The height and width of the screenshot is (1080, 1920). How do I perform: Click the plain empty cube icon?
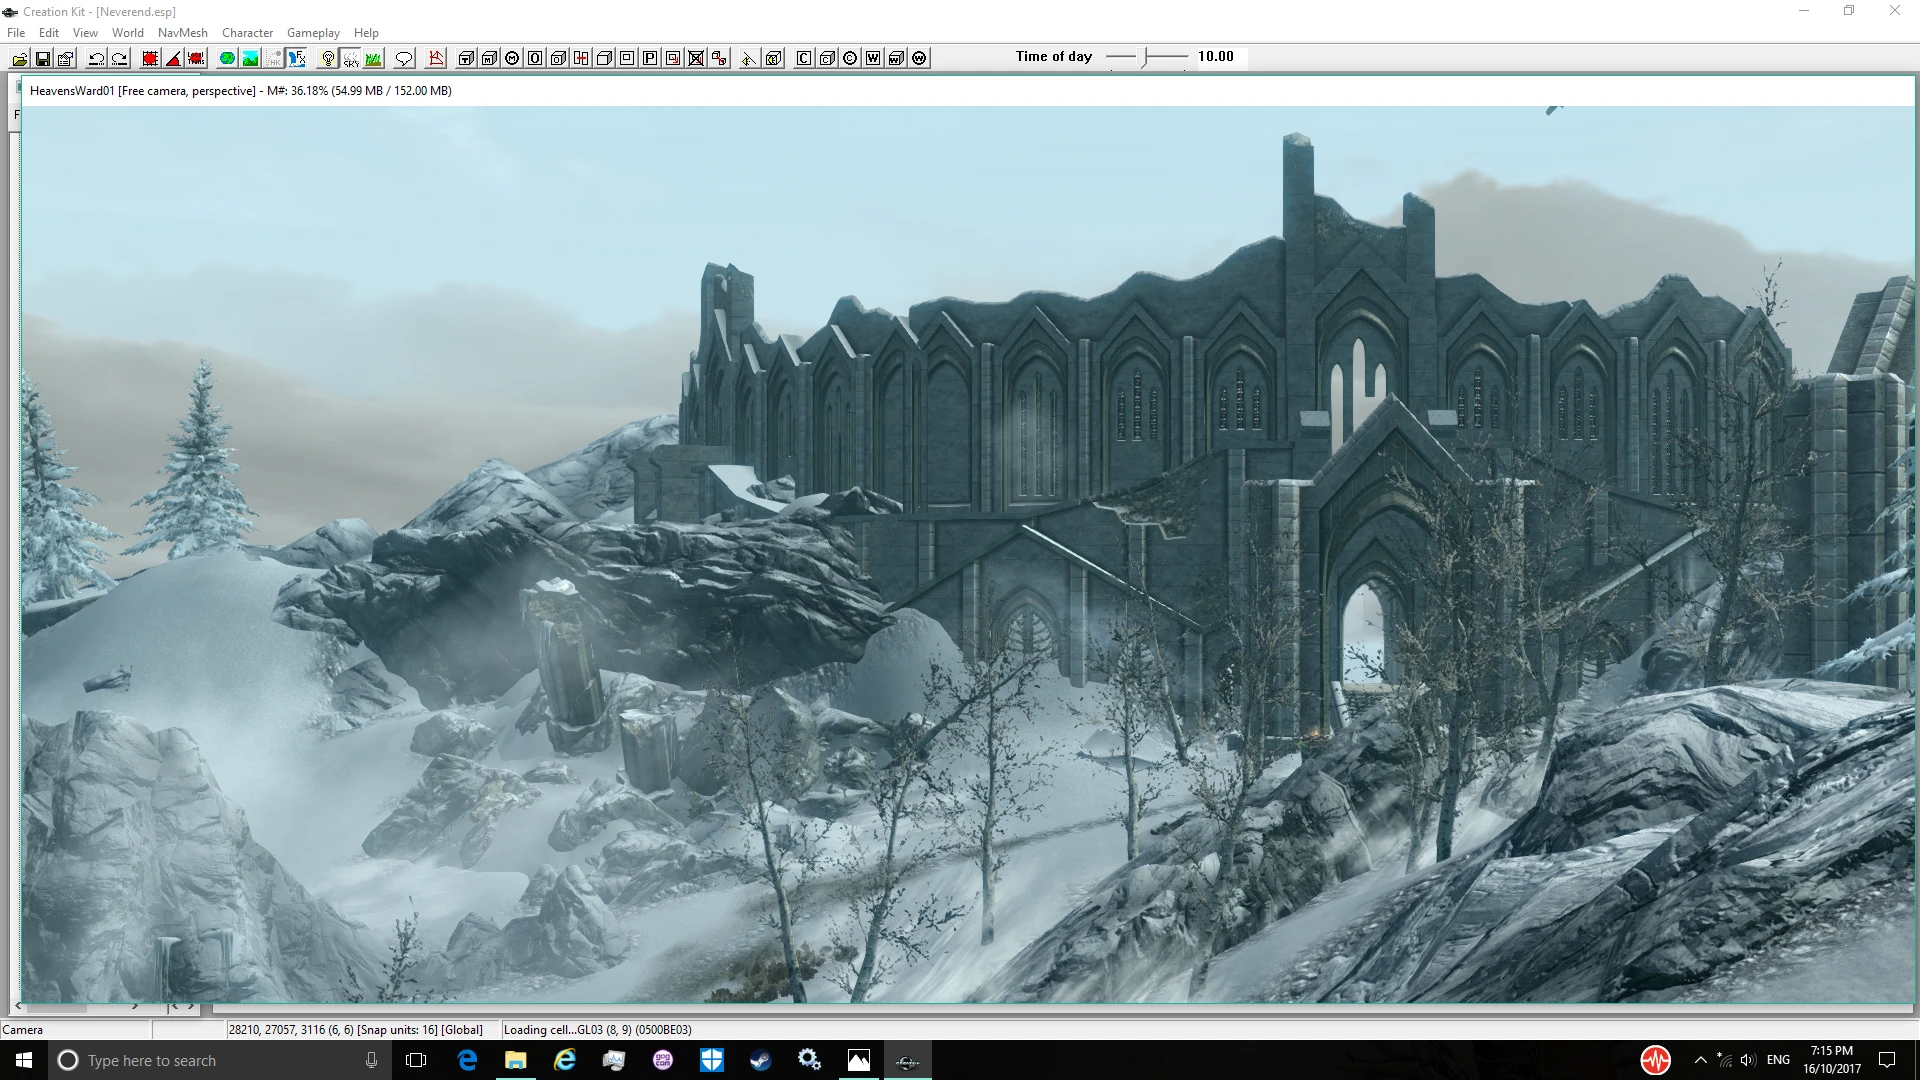(x=604, y=58)
